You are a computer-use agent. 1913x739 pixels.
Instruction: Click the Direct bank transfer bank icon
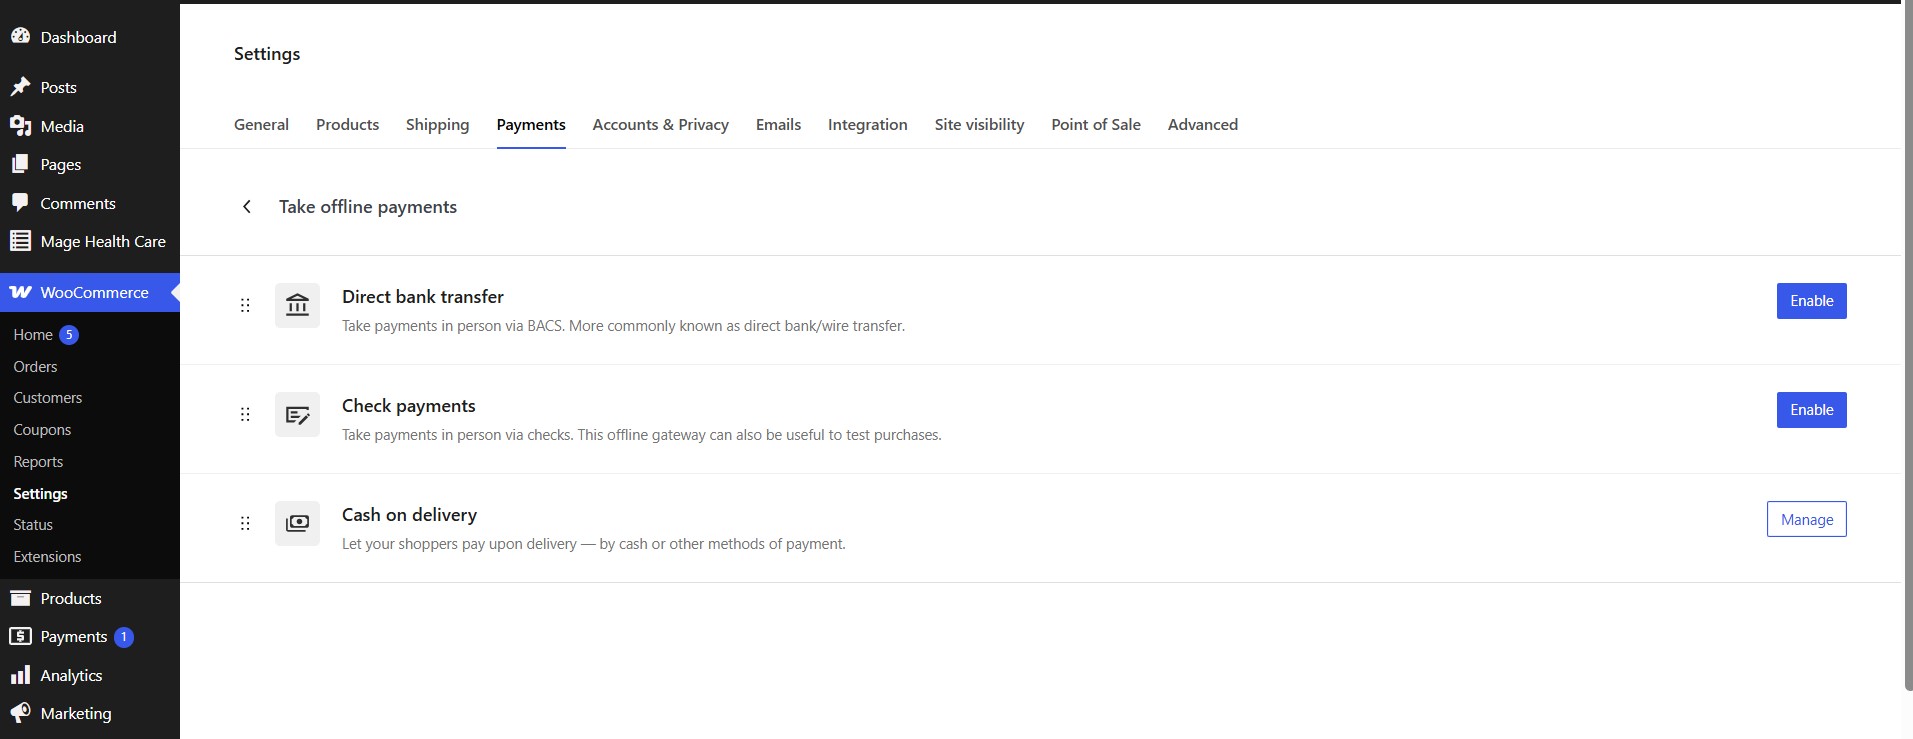297,305
